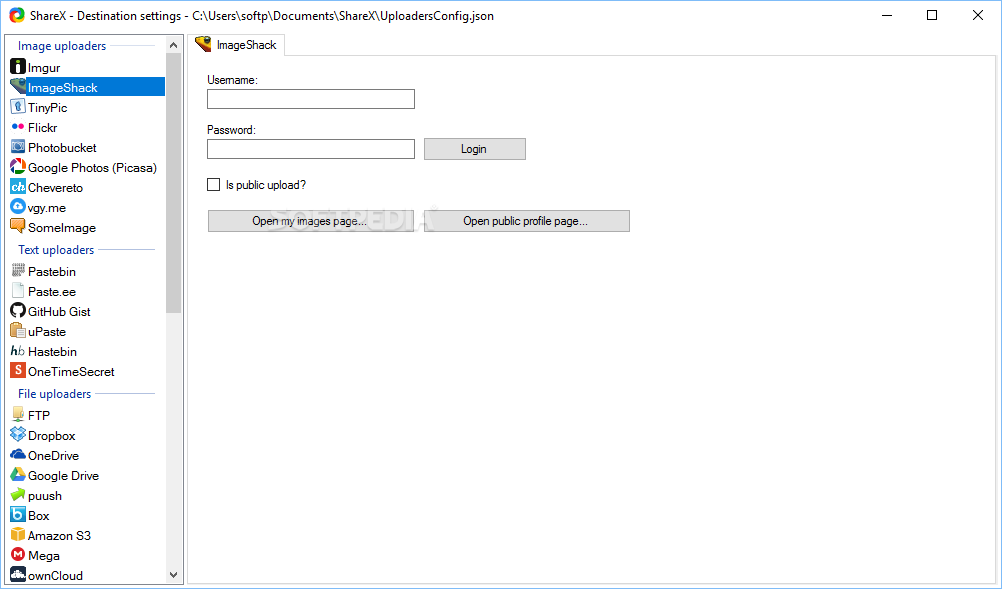
Task: Choose the TinyPic icon
Action: point(18,107)
